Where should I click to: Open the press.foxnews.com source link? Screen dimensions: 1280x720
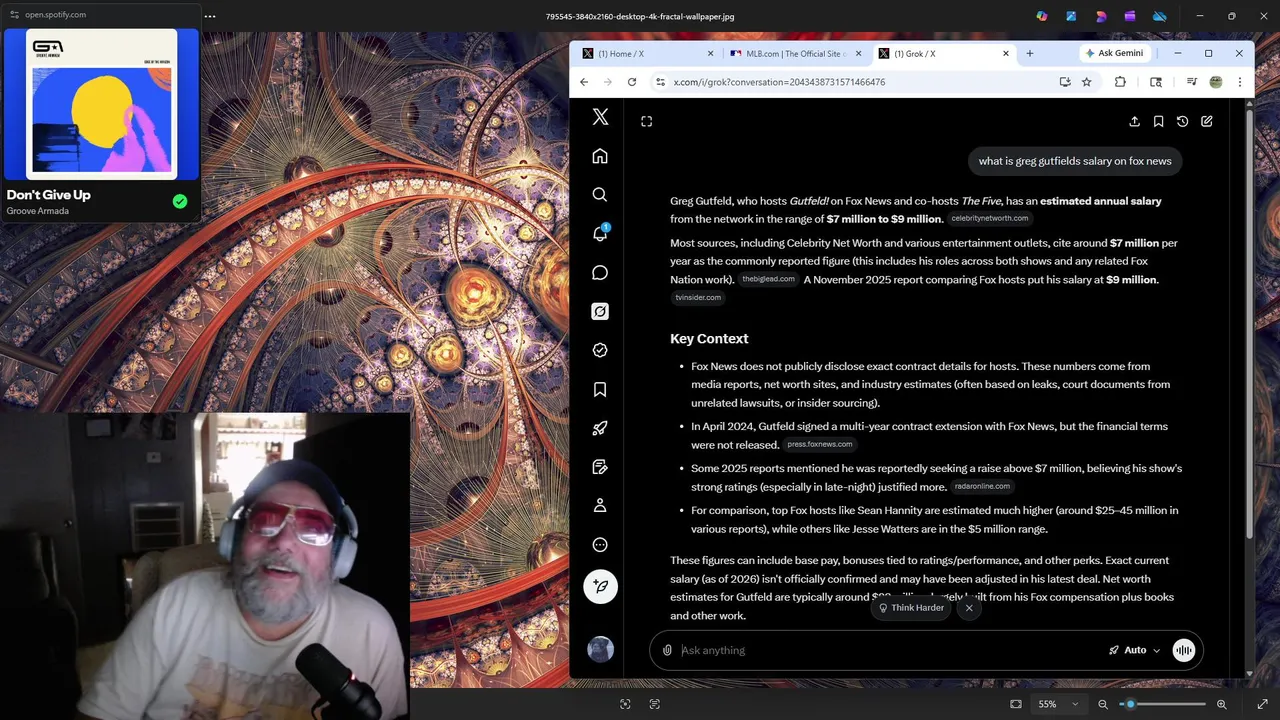click(820, 444)
